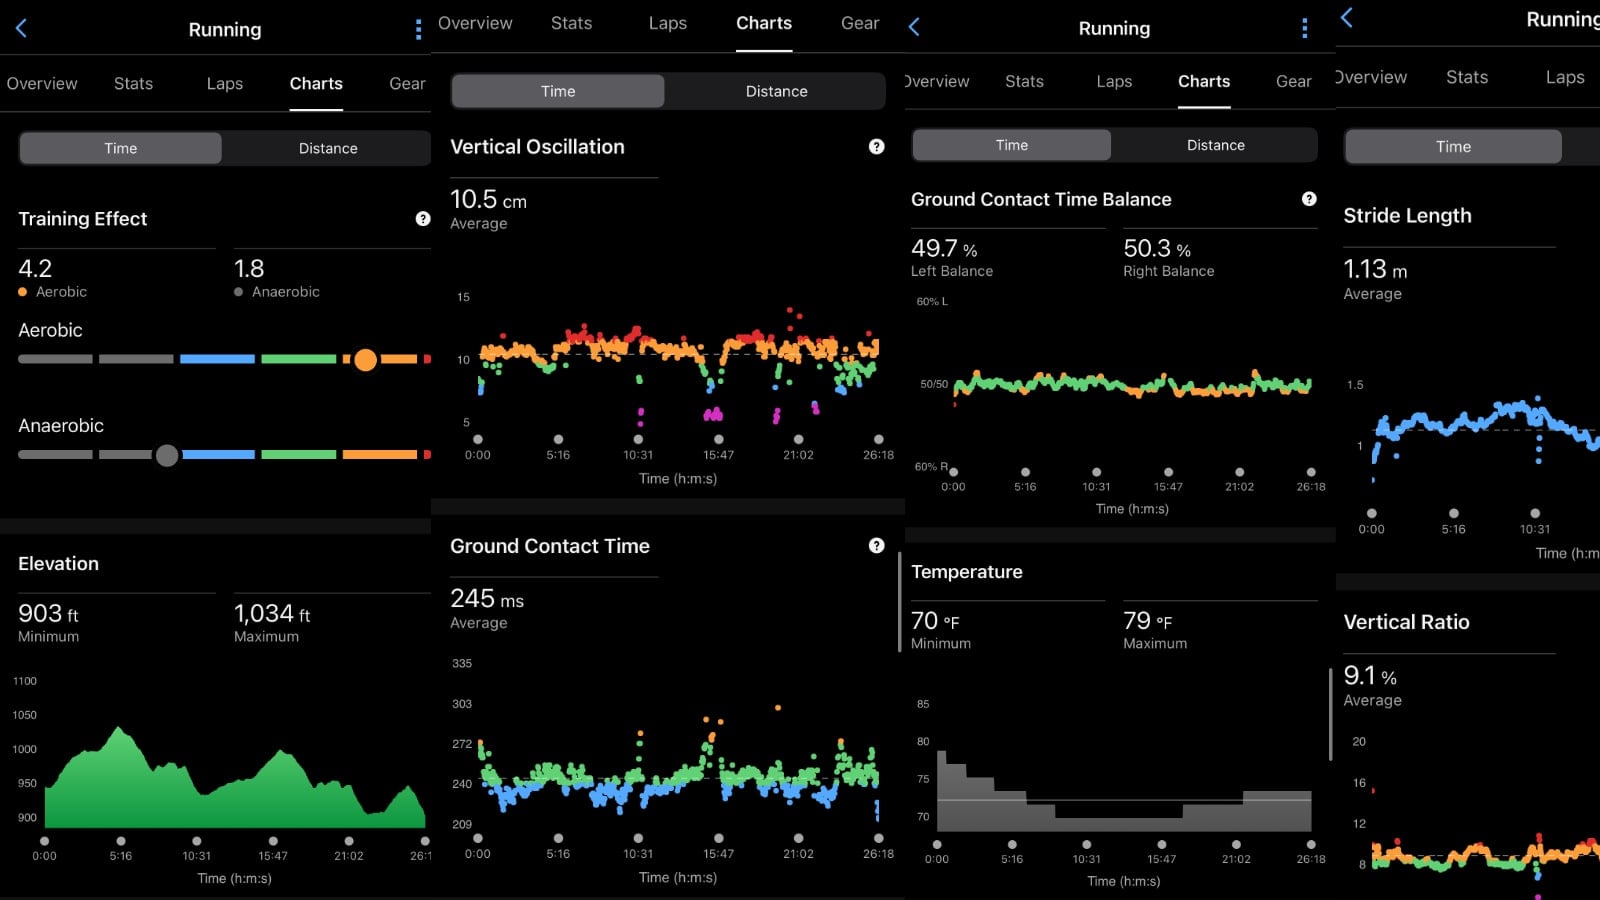Go to Overview tab in first panel

pyautogui.click(x=42, y=84)
